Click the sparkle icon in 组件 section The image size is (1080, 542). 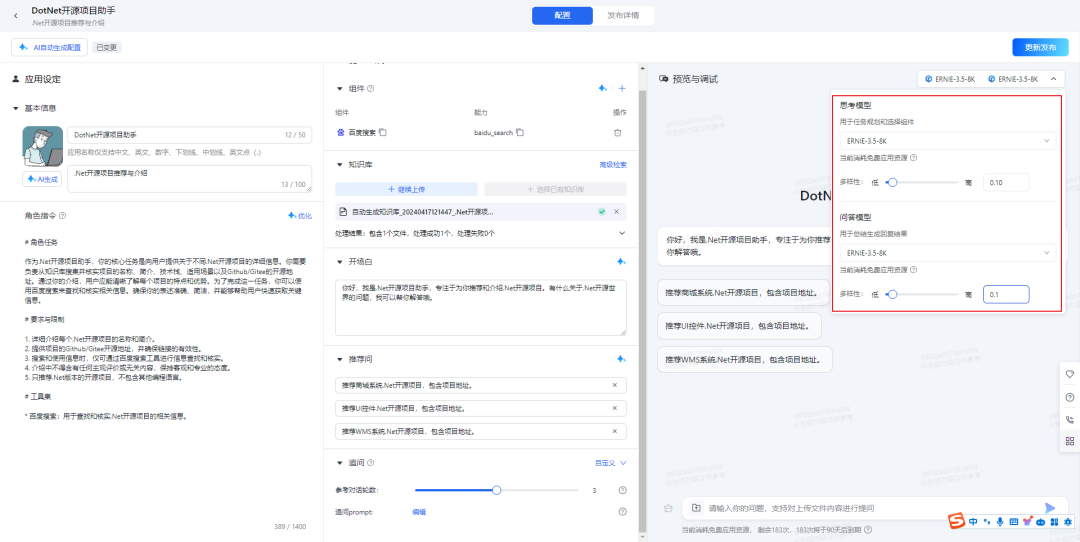click(603, 89)
